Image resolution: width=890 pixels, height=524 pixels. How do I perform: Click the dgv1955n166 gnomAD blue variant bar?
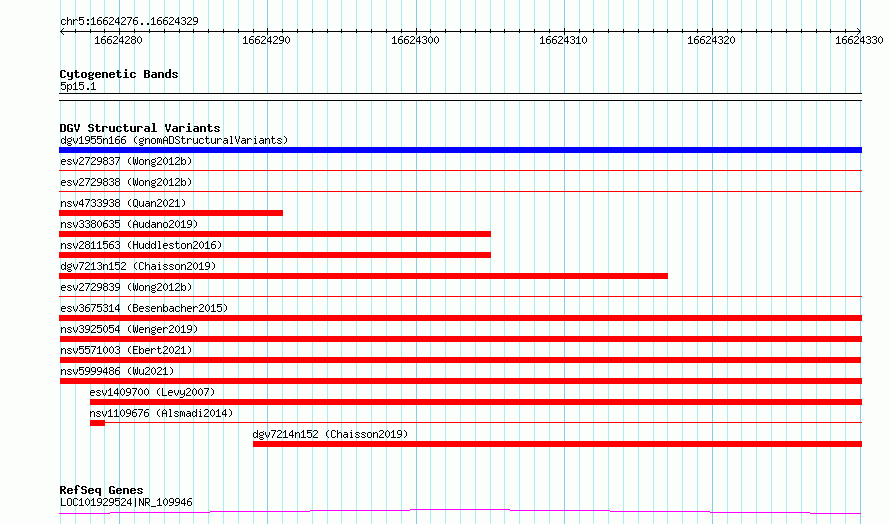460,150
